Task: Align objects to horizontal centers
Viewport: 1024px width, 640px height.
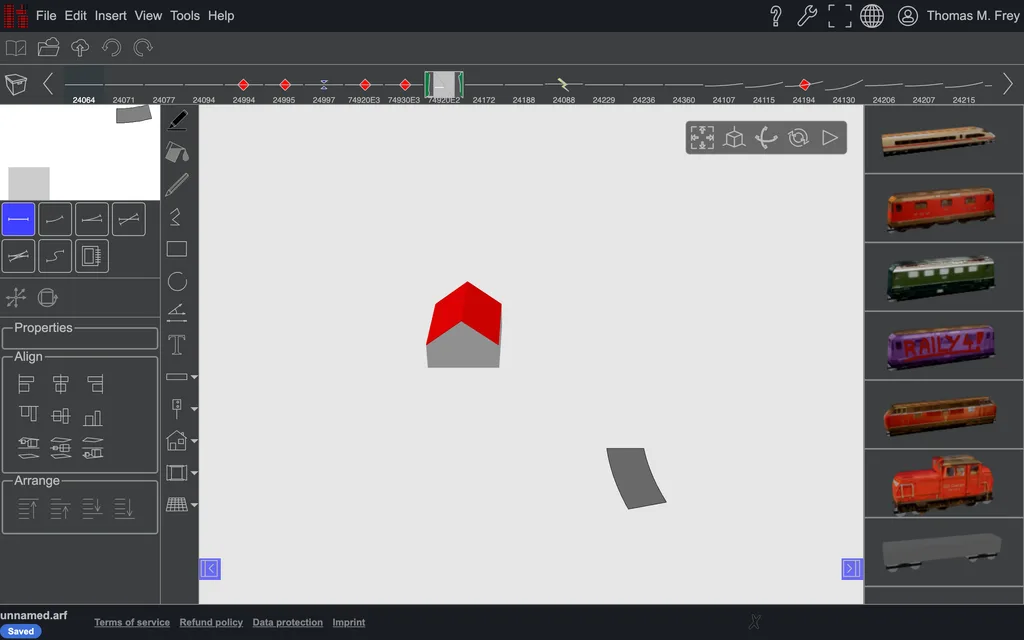Action: click(60, 384)
